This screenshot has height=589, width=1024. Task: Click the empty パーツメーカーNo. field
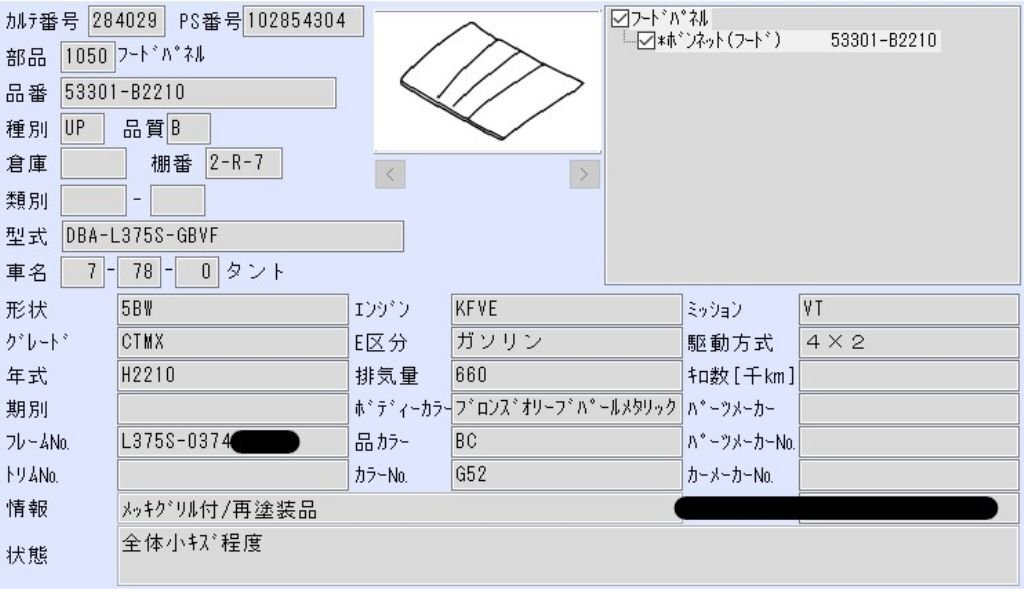pos(909,442)
